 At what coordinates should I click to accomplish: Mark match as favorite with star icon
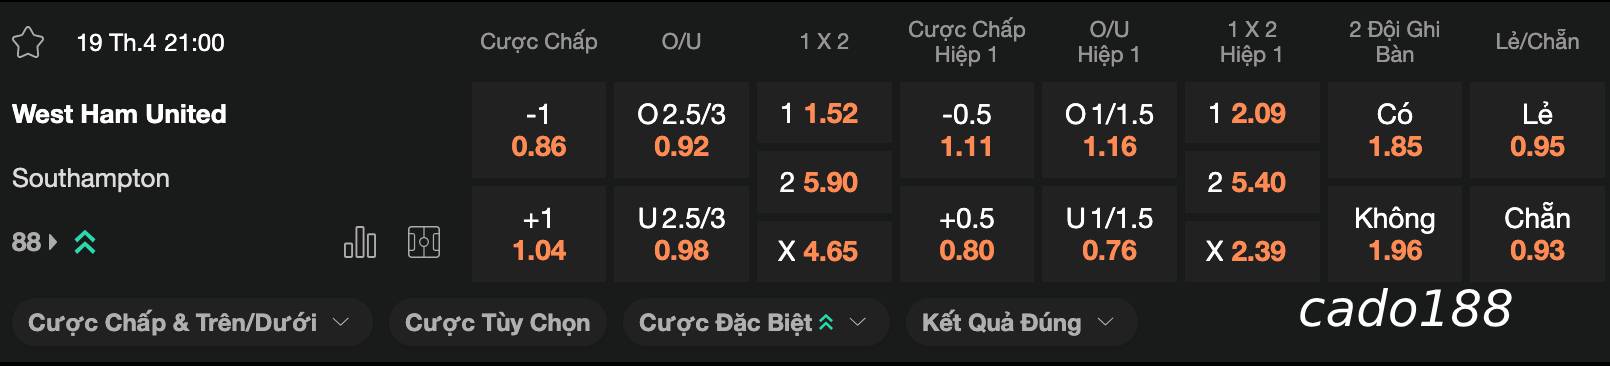tap(28, 43)
